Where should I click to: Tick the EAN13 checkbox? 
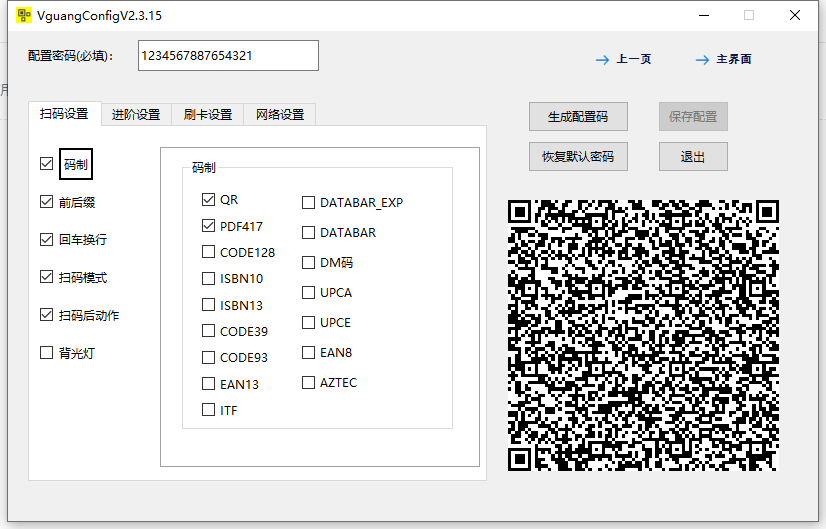click(x=209, y=384)
